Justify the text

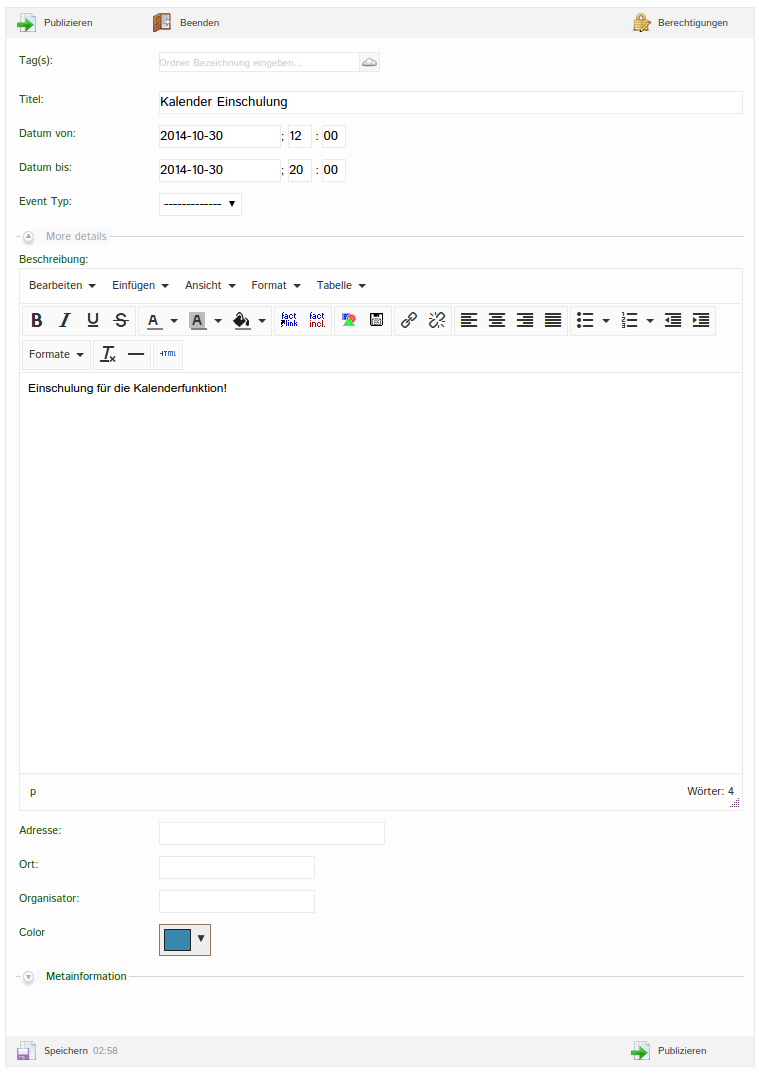(x=553, y=320)
